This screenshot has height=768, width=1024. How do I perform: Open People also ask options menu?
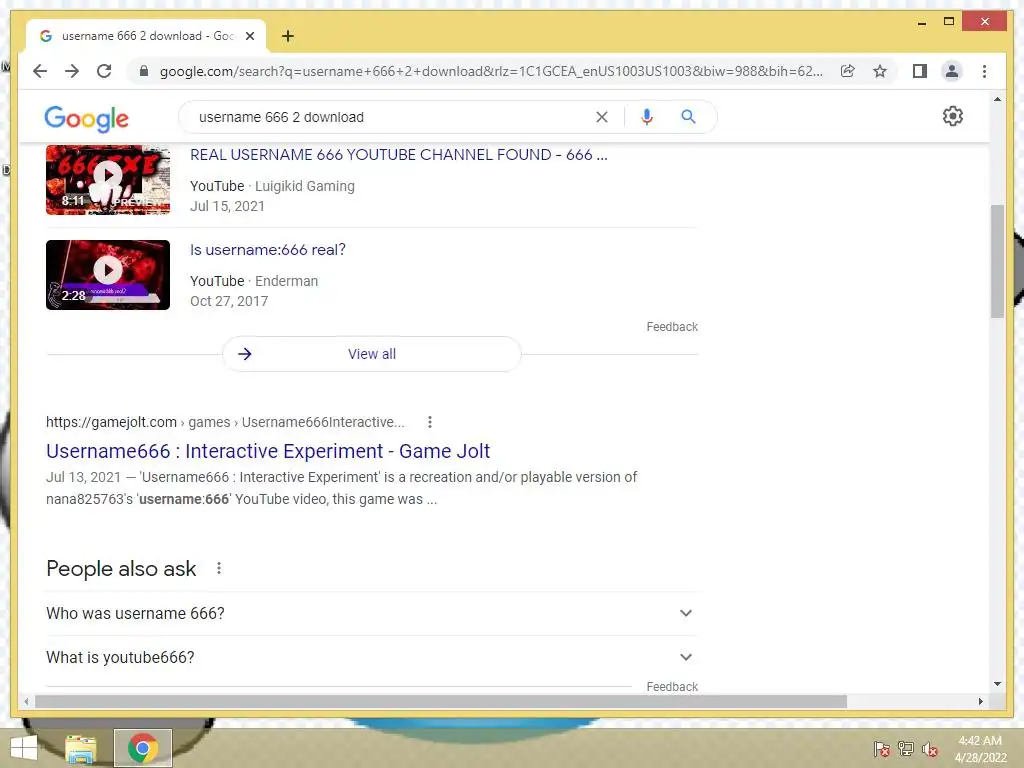point(219,568)
